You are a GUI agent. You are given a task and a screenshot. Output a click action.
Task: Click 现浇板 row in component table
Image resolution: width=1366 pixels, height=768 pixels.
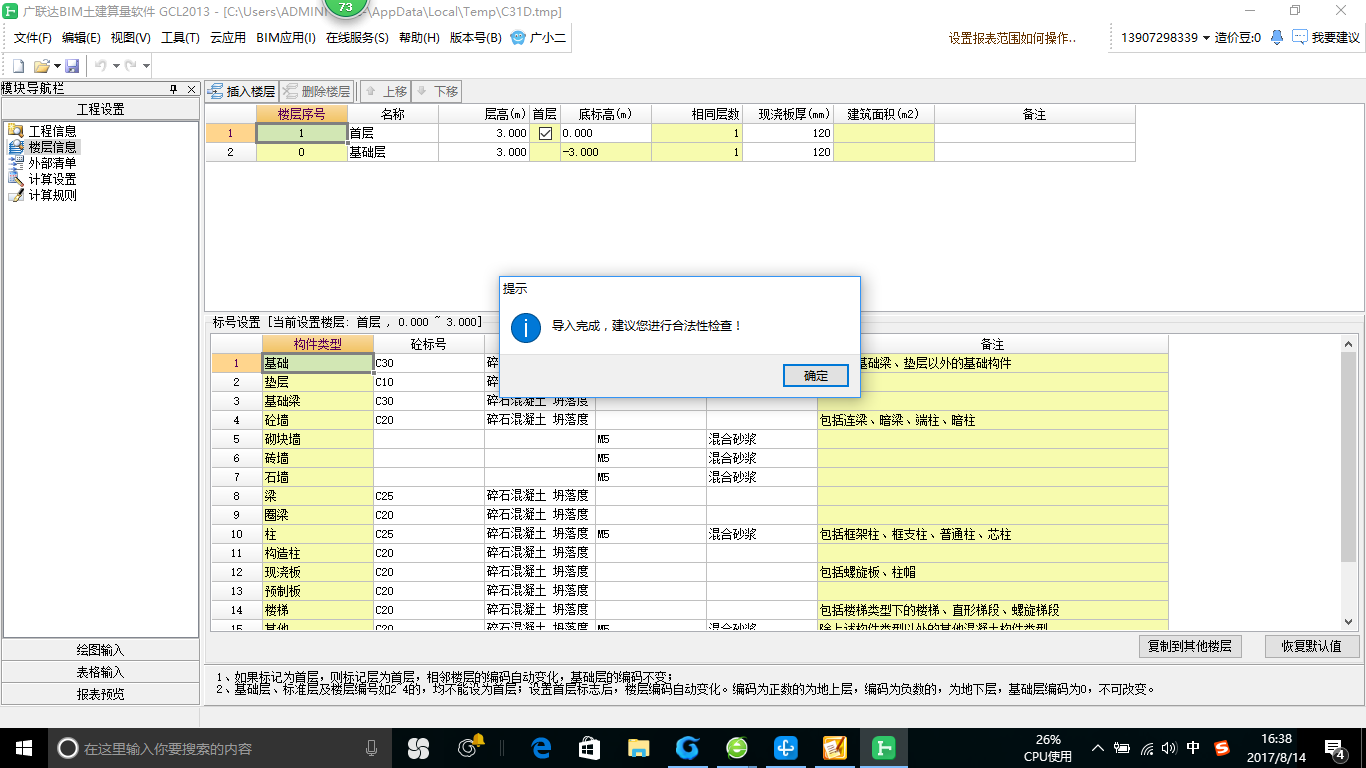(689, 572)
